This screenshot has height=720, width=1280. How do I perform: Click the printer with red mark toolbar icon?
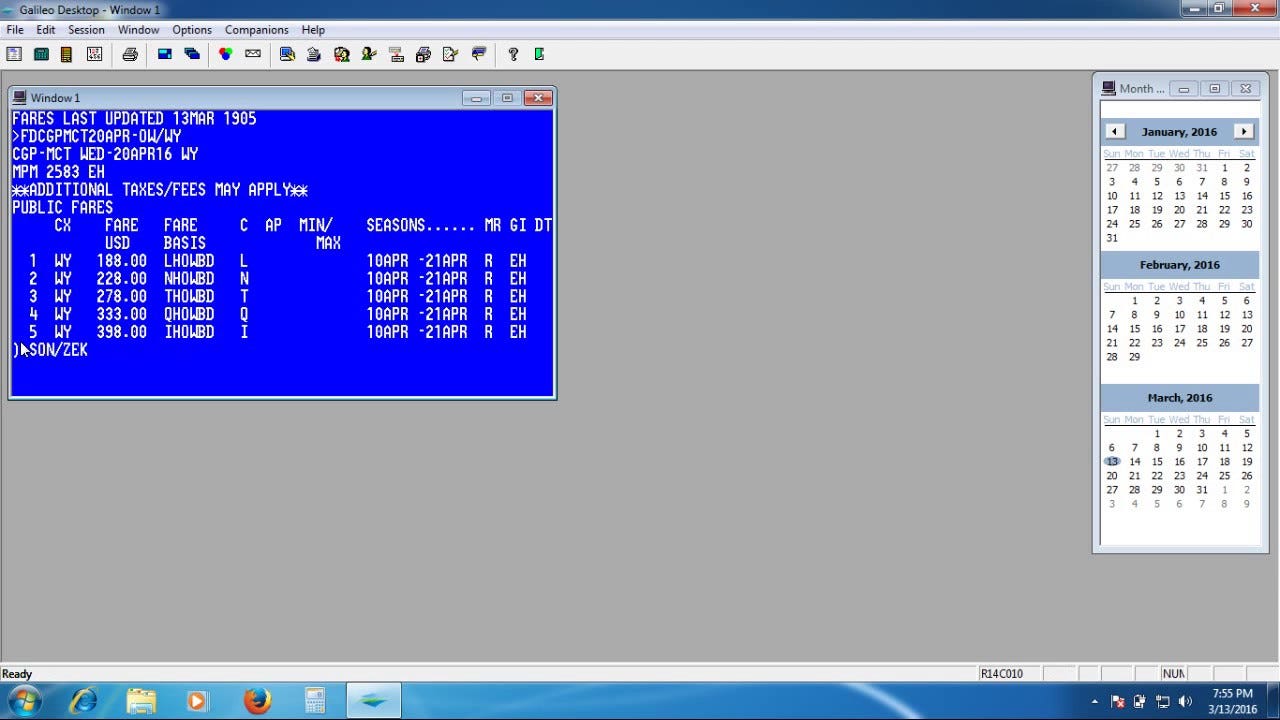(423, 54)
